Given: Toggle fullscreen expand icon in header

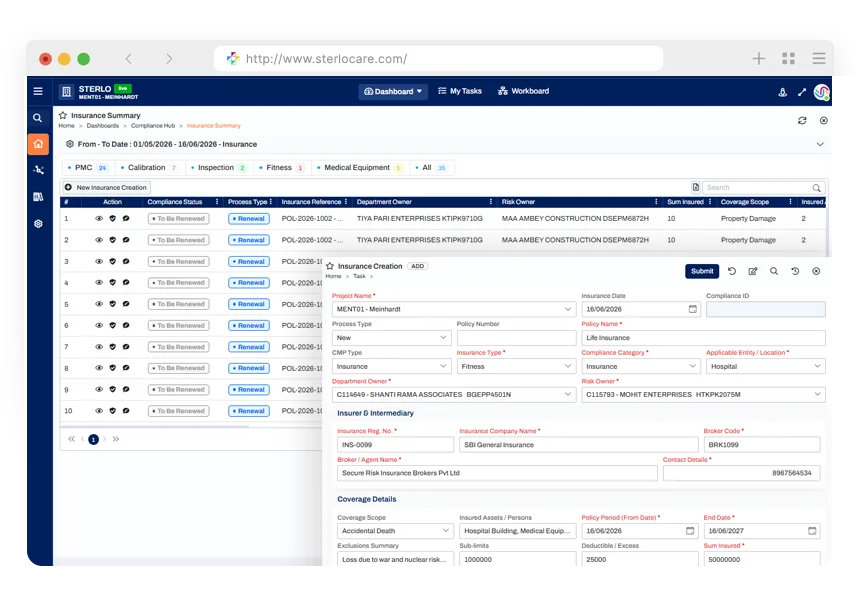Looking at the screenshot, I should (x=802, y=92).
